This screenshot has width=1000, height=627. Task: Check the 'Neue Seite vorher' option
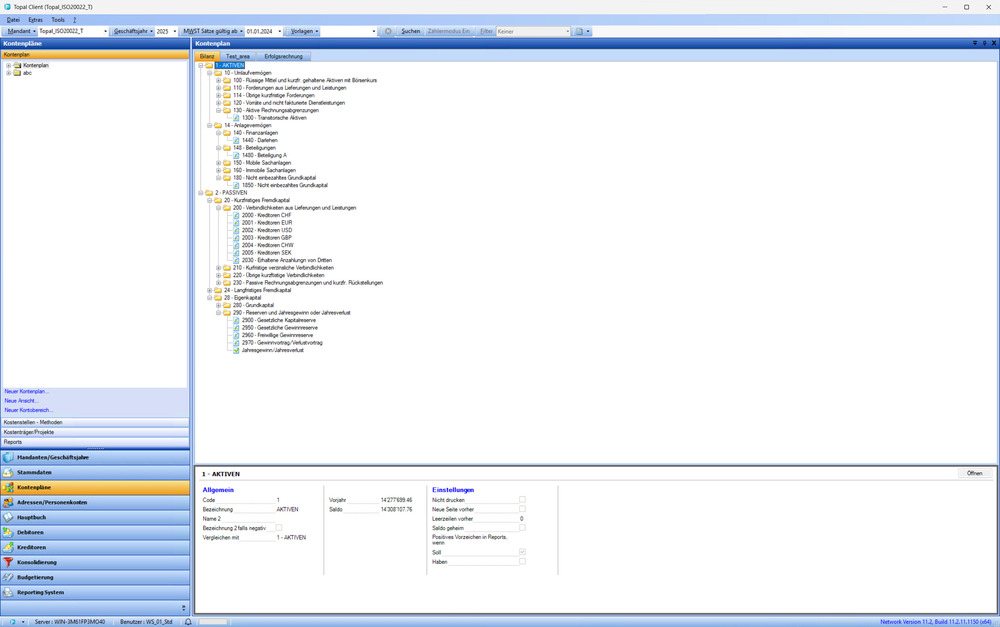pos(522,509)
